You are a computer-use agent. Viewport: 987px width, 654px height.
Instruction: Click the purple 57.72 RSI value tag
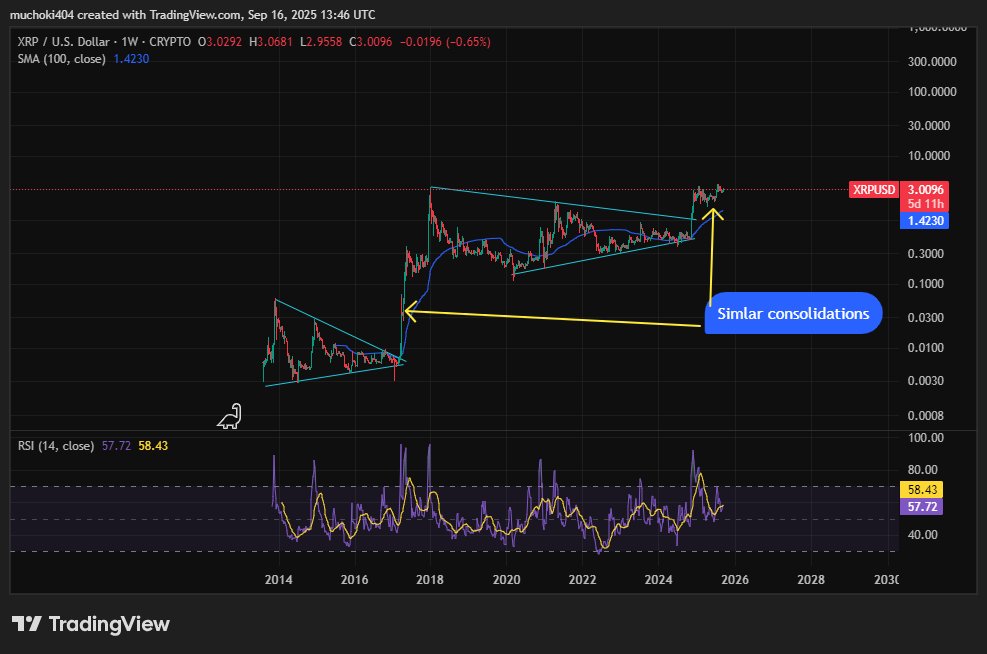point(922,507)
